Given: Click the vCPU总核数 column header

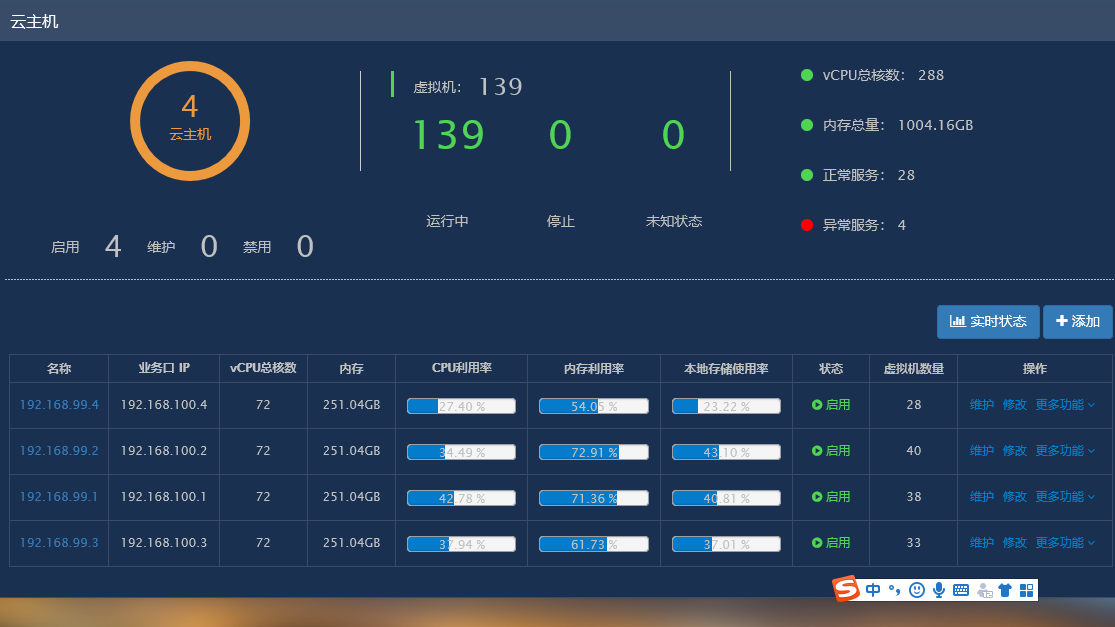Looking at the screenshot, I should pyautogui.click(x=263, y=368).
